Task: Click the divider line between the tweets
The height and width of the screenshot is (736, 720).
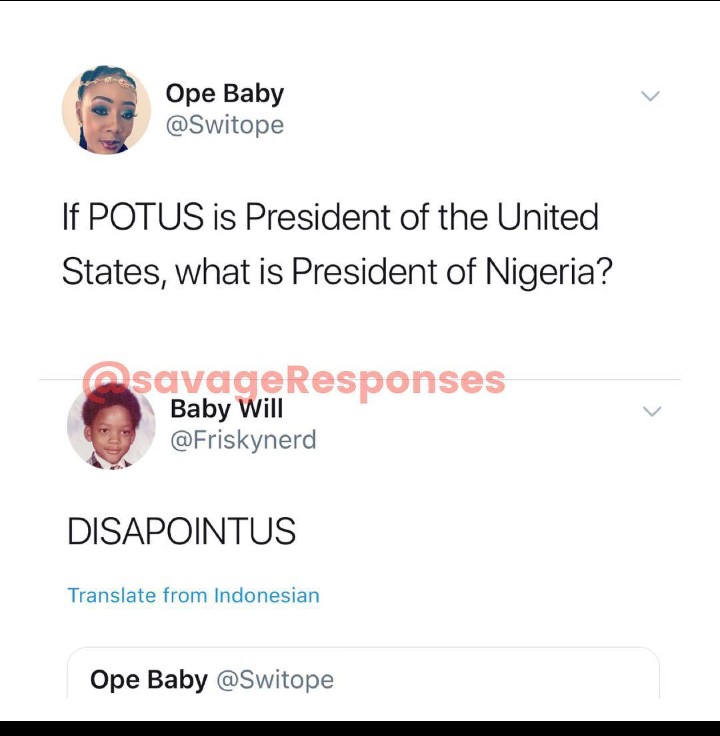Action: click(x=600, y=380)
